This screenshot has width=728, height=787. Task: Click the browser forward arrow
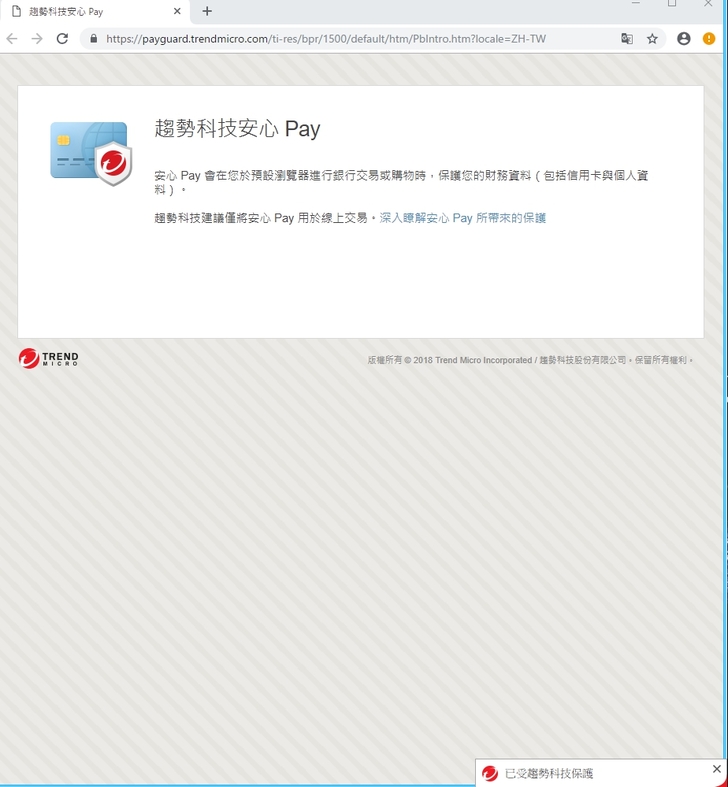pyautogui.click(x=37, y=39)
